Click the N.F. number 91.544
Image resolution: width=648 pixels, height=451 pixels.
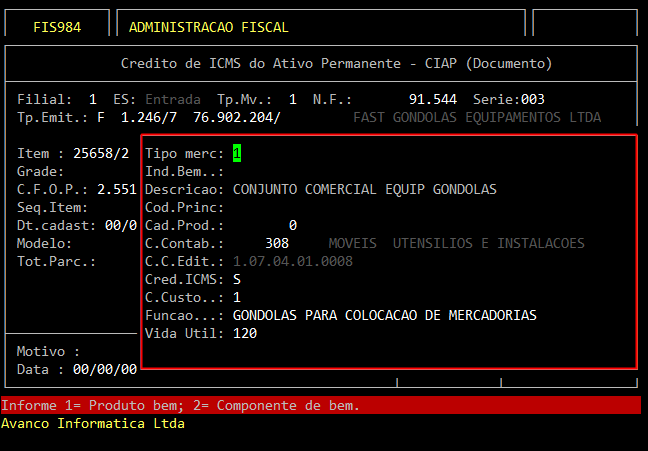(432, 100)
